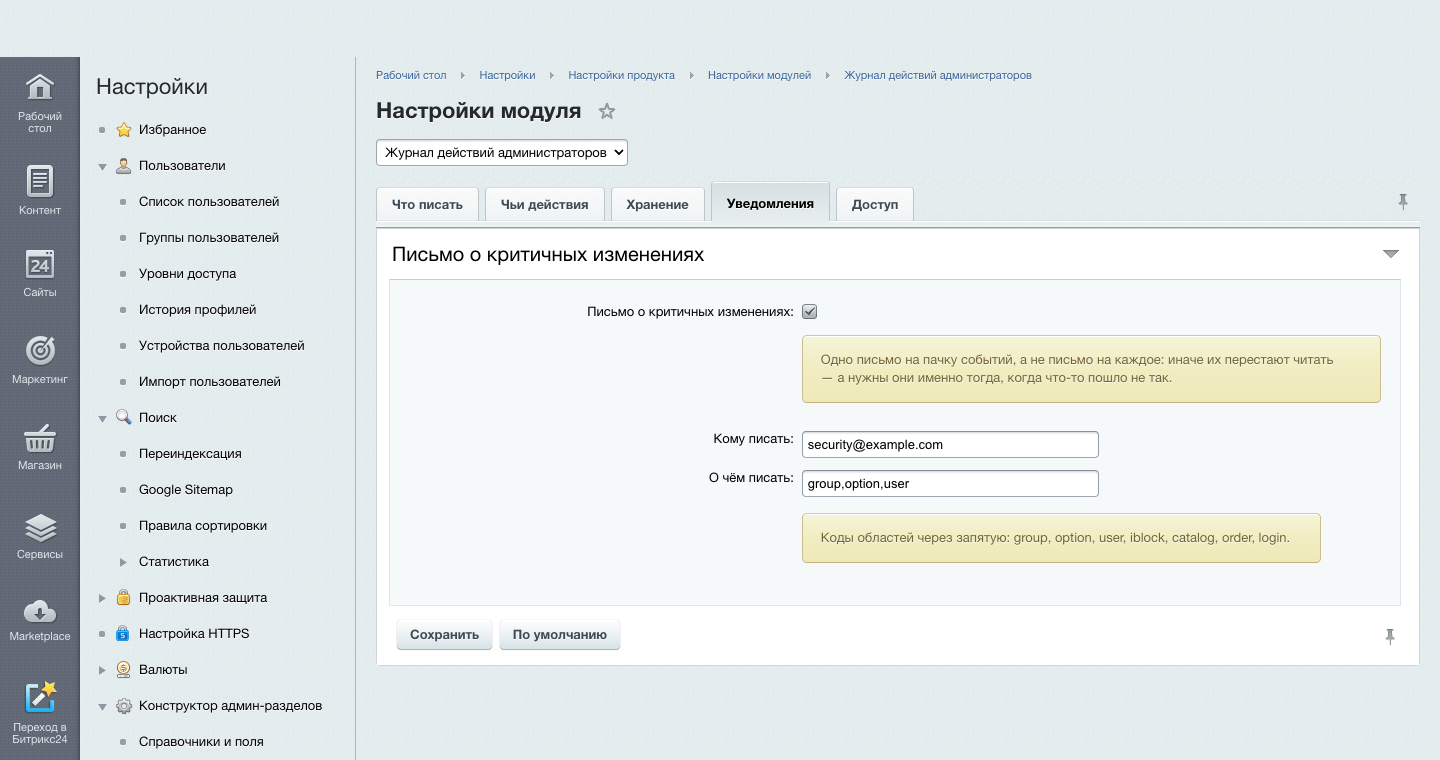This screenshot has height=760, width=1440.
Task: Click the Кому писать email field
Action: pos(950,444)
